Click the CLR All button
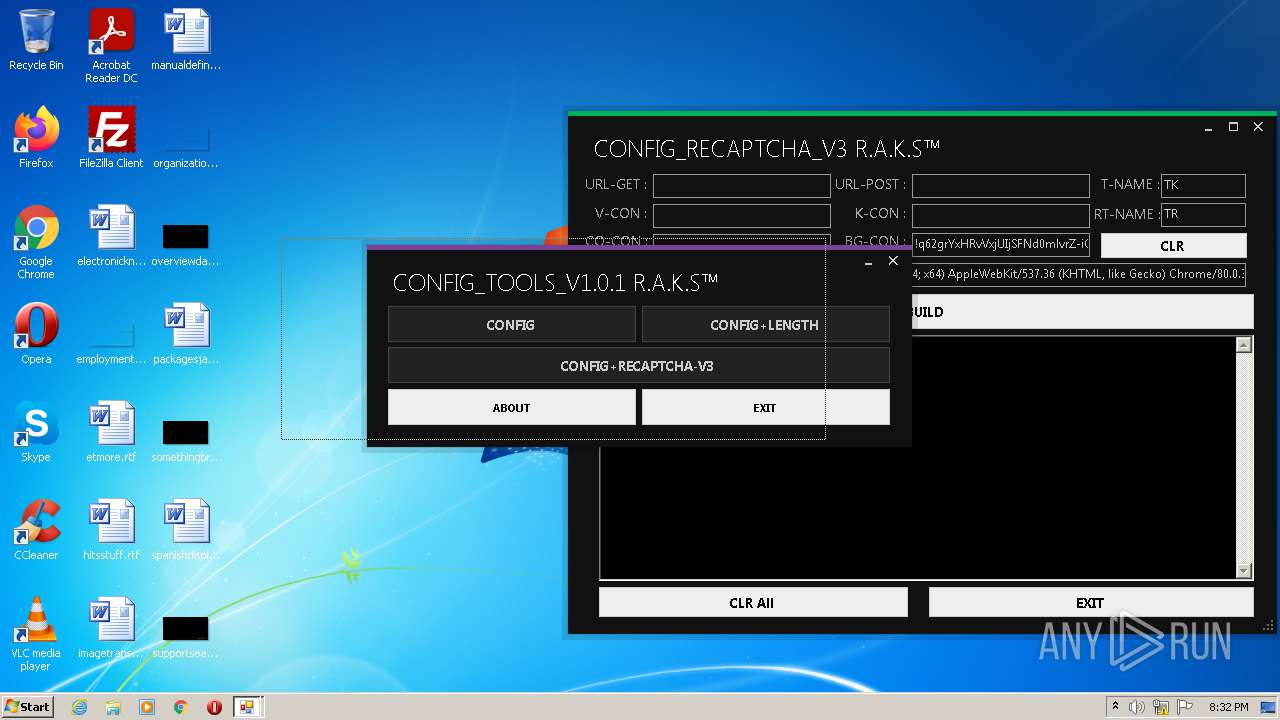Viewport: 1280px width, 720px height. point(753,603)
